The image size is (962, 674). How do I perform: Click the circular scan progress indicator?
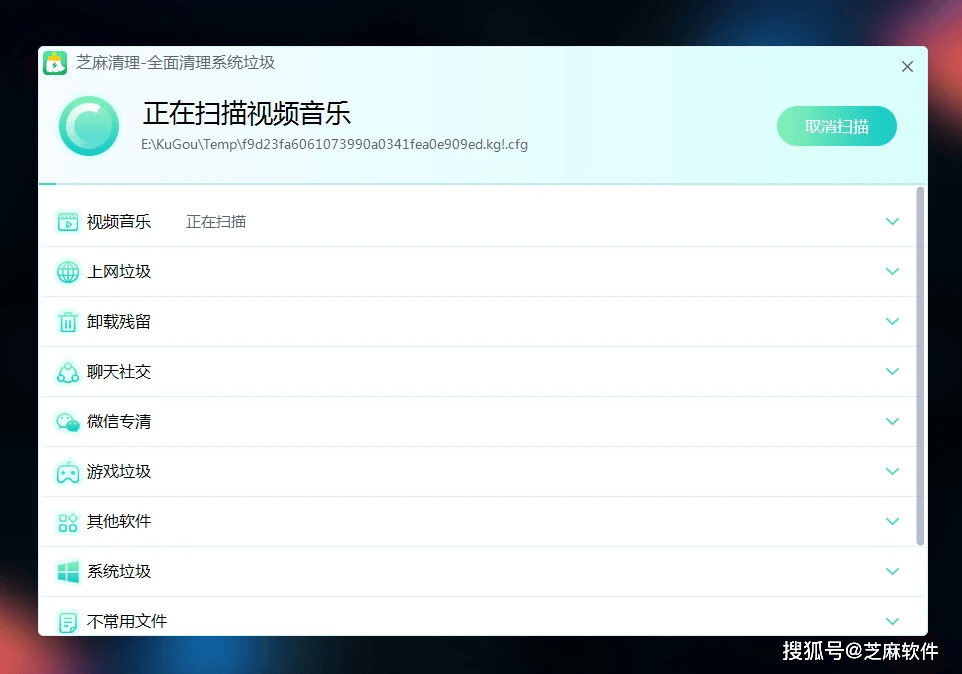tap(88, 125)
